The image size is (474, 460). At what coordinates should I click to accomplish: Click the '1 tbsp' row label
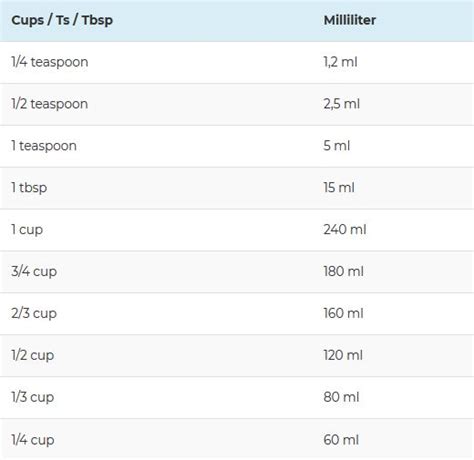coord(29,188)
